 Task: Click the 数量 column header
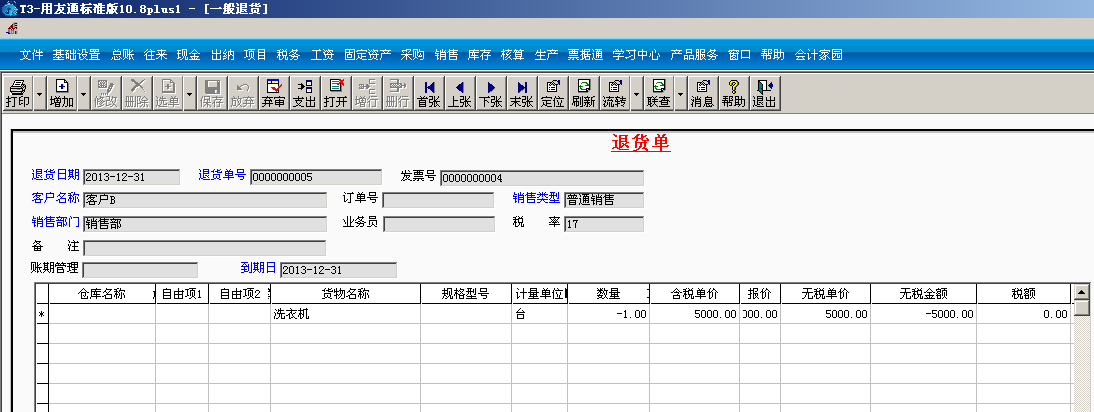[608, 294]
